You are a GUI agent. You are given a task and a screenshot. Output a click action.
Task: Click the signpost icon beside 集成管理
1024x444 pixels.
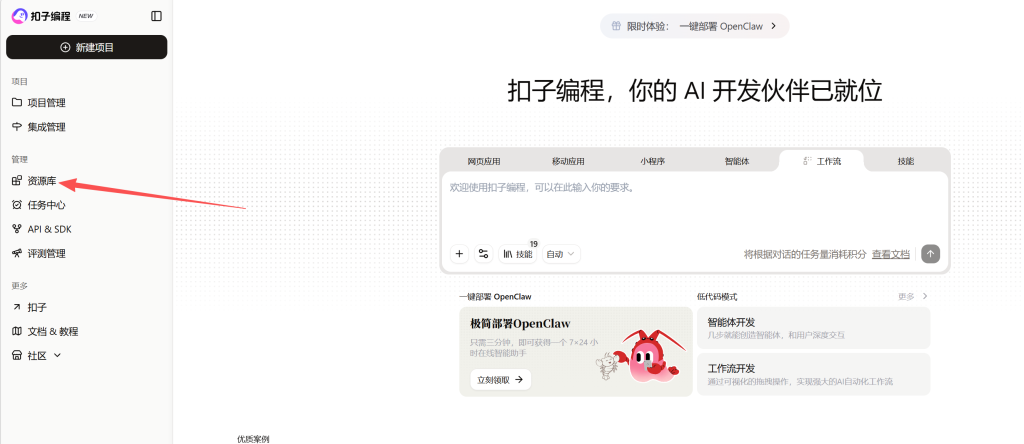coord(17,127)
